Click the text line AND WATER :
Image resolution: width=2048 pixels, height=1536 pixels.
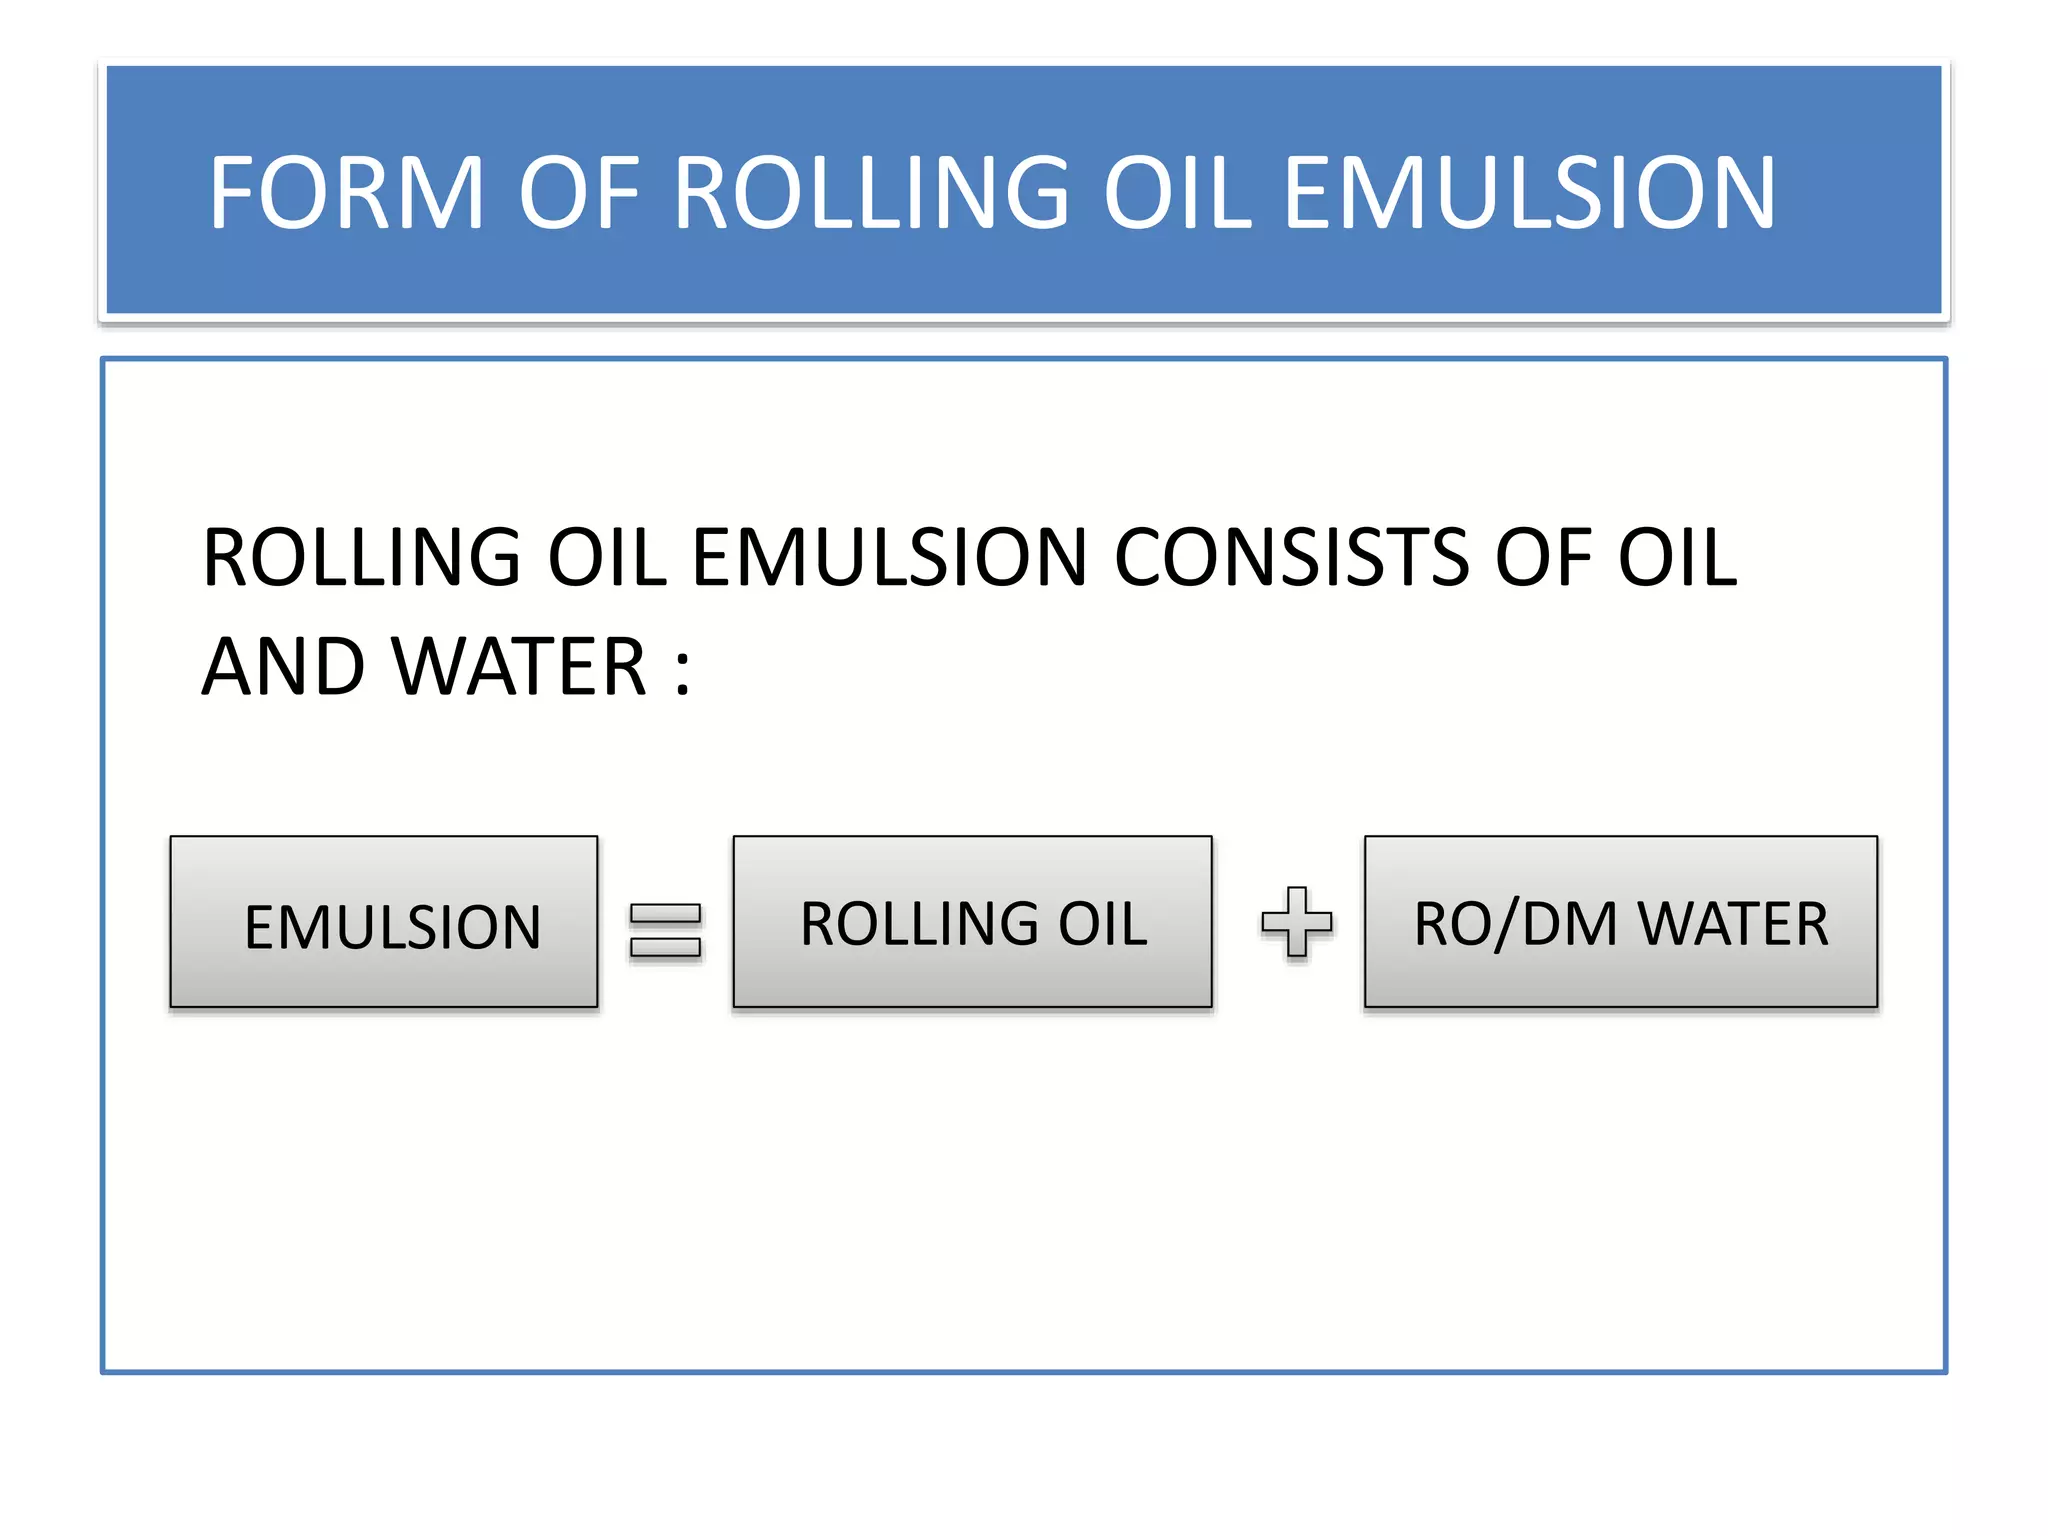click(446, 667)
